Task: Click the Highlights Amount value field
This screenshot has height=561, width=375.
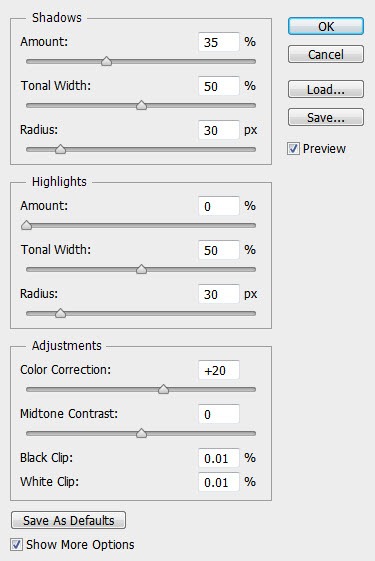Action: [x=219, y=206]
